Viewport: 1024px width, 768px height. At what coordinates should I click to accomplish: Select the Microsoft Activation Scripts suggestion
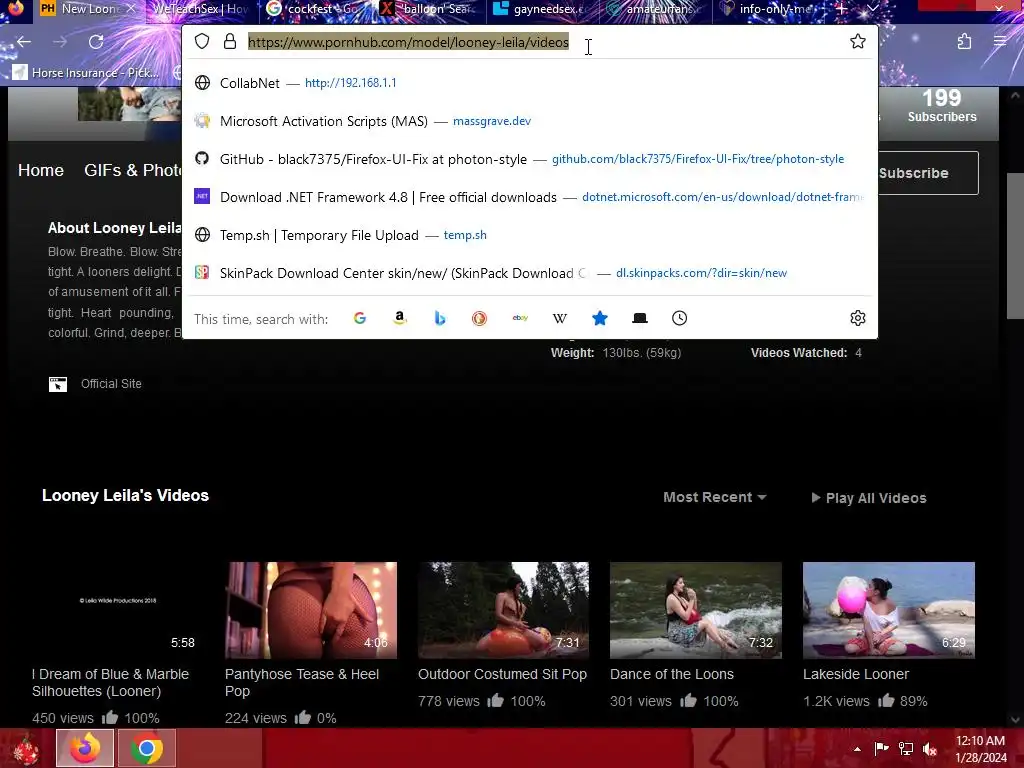[530, 121]
